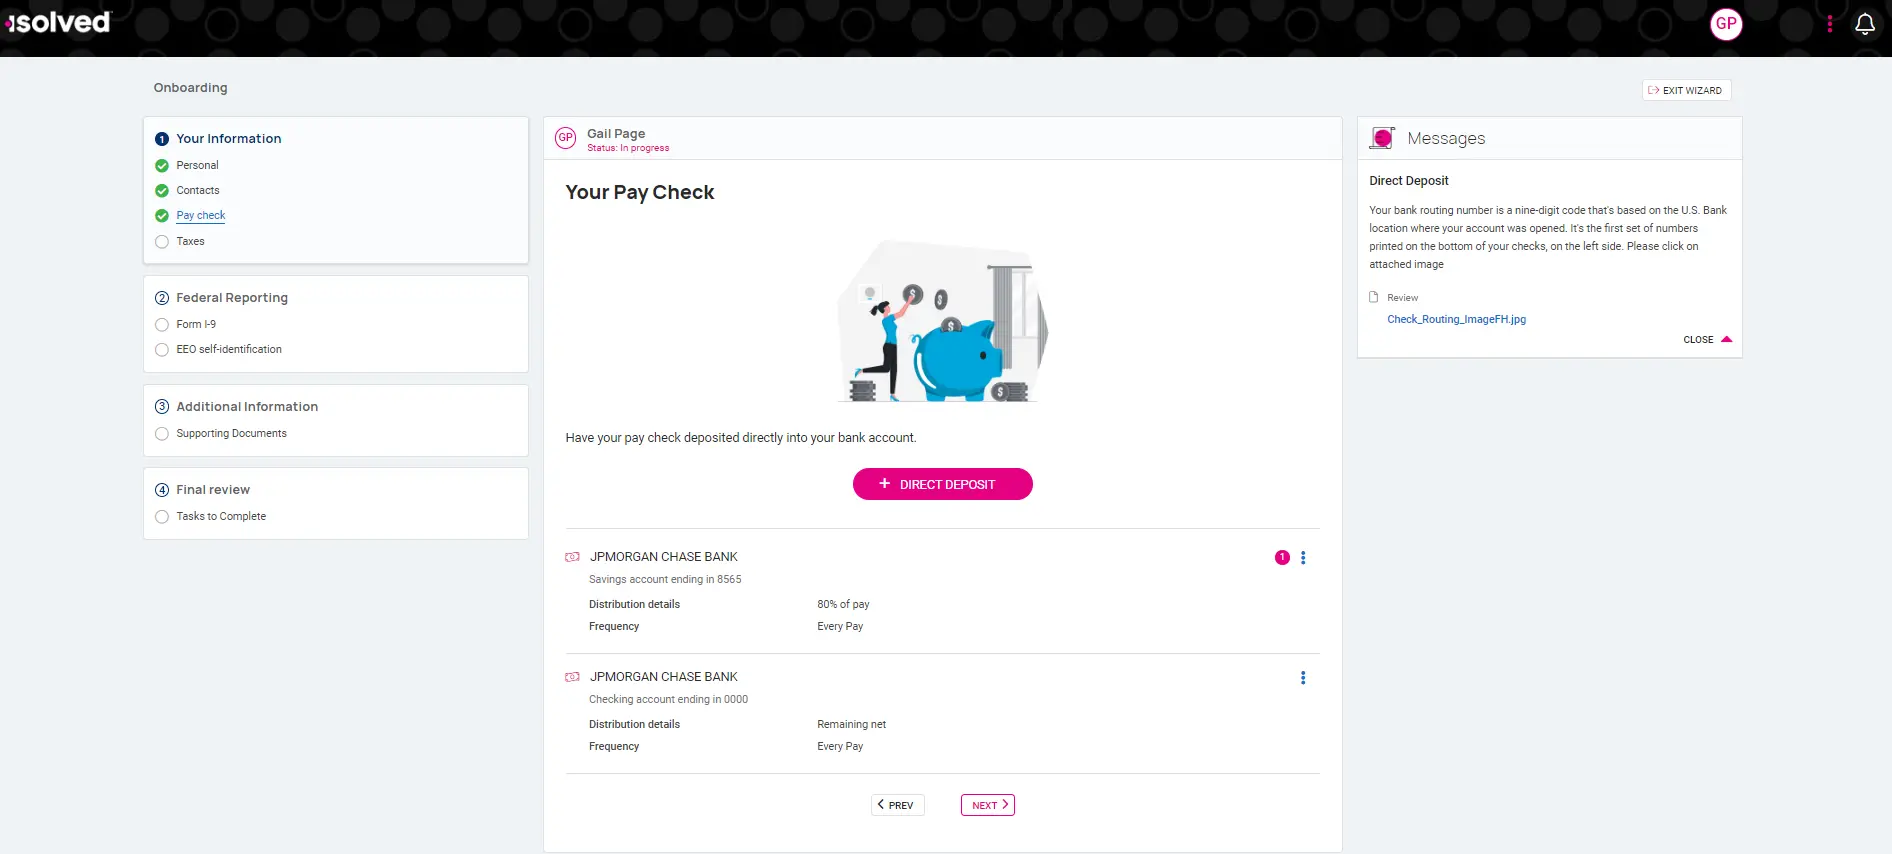Click the Messages panel icon
1892x854 pixels.
click(1382, 138)
